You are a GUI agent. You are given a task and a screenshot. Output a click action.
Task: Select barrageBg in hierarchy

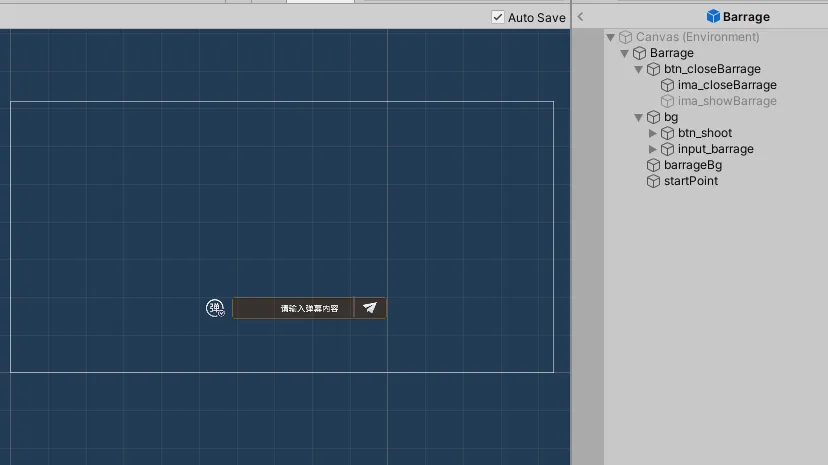[x=692, y=165]
